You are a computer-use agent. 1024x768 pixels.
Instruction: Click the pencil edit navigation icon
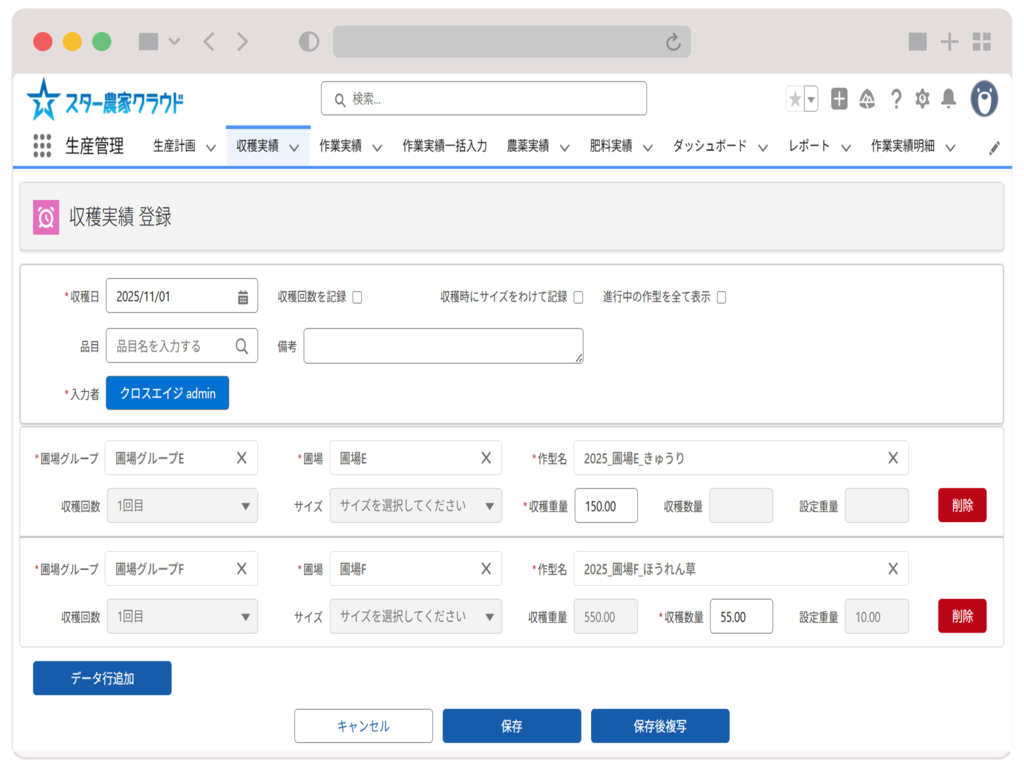994,147
